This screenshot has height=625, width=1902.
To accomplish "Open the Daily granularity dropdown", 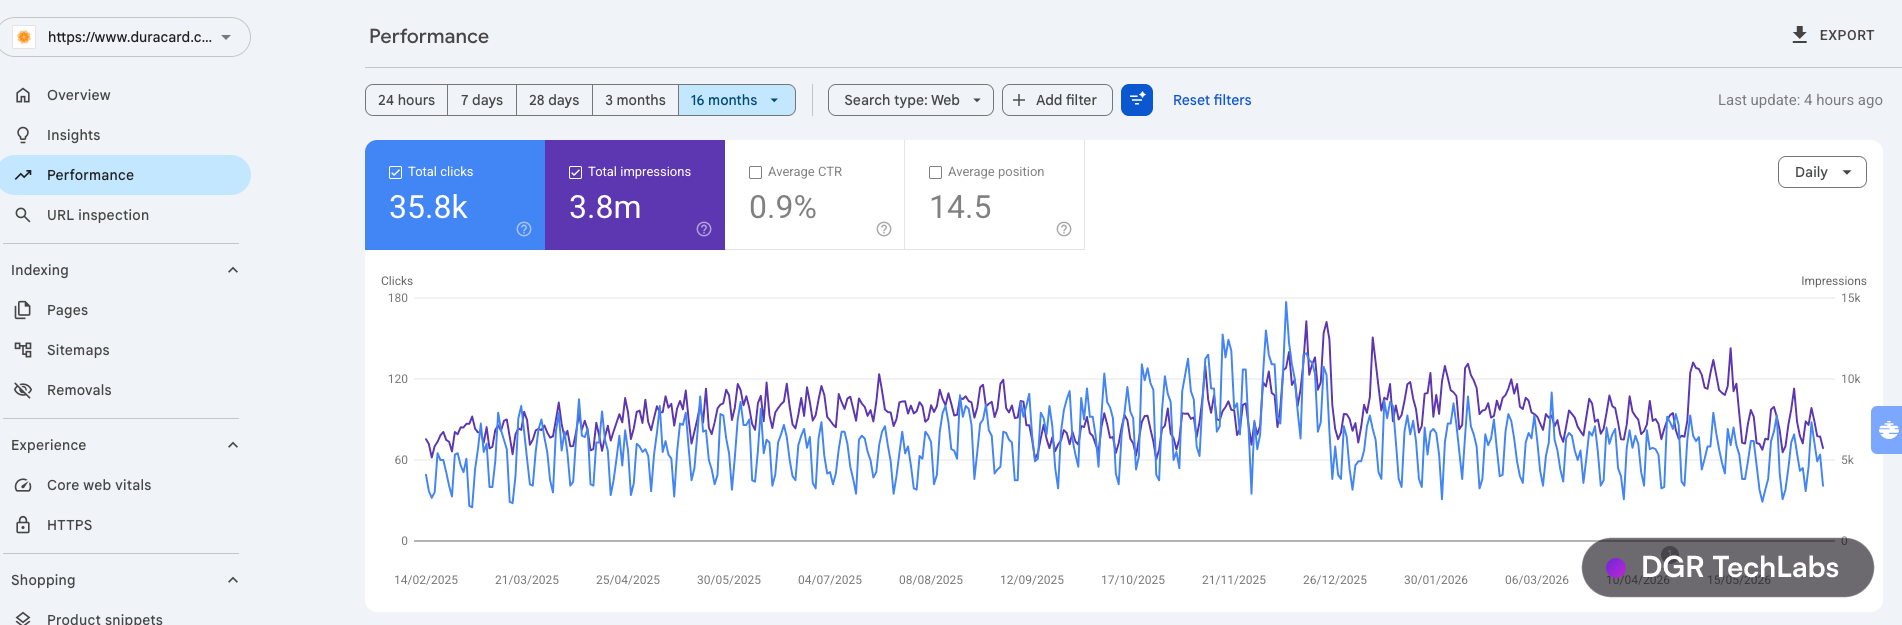I will coord(1822,172).
